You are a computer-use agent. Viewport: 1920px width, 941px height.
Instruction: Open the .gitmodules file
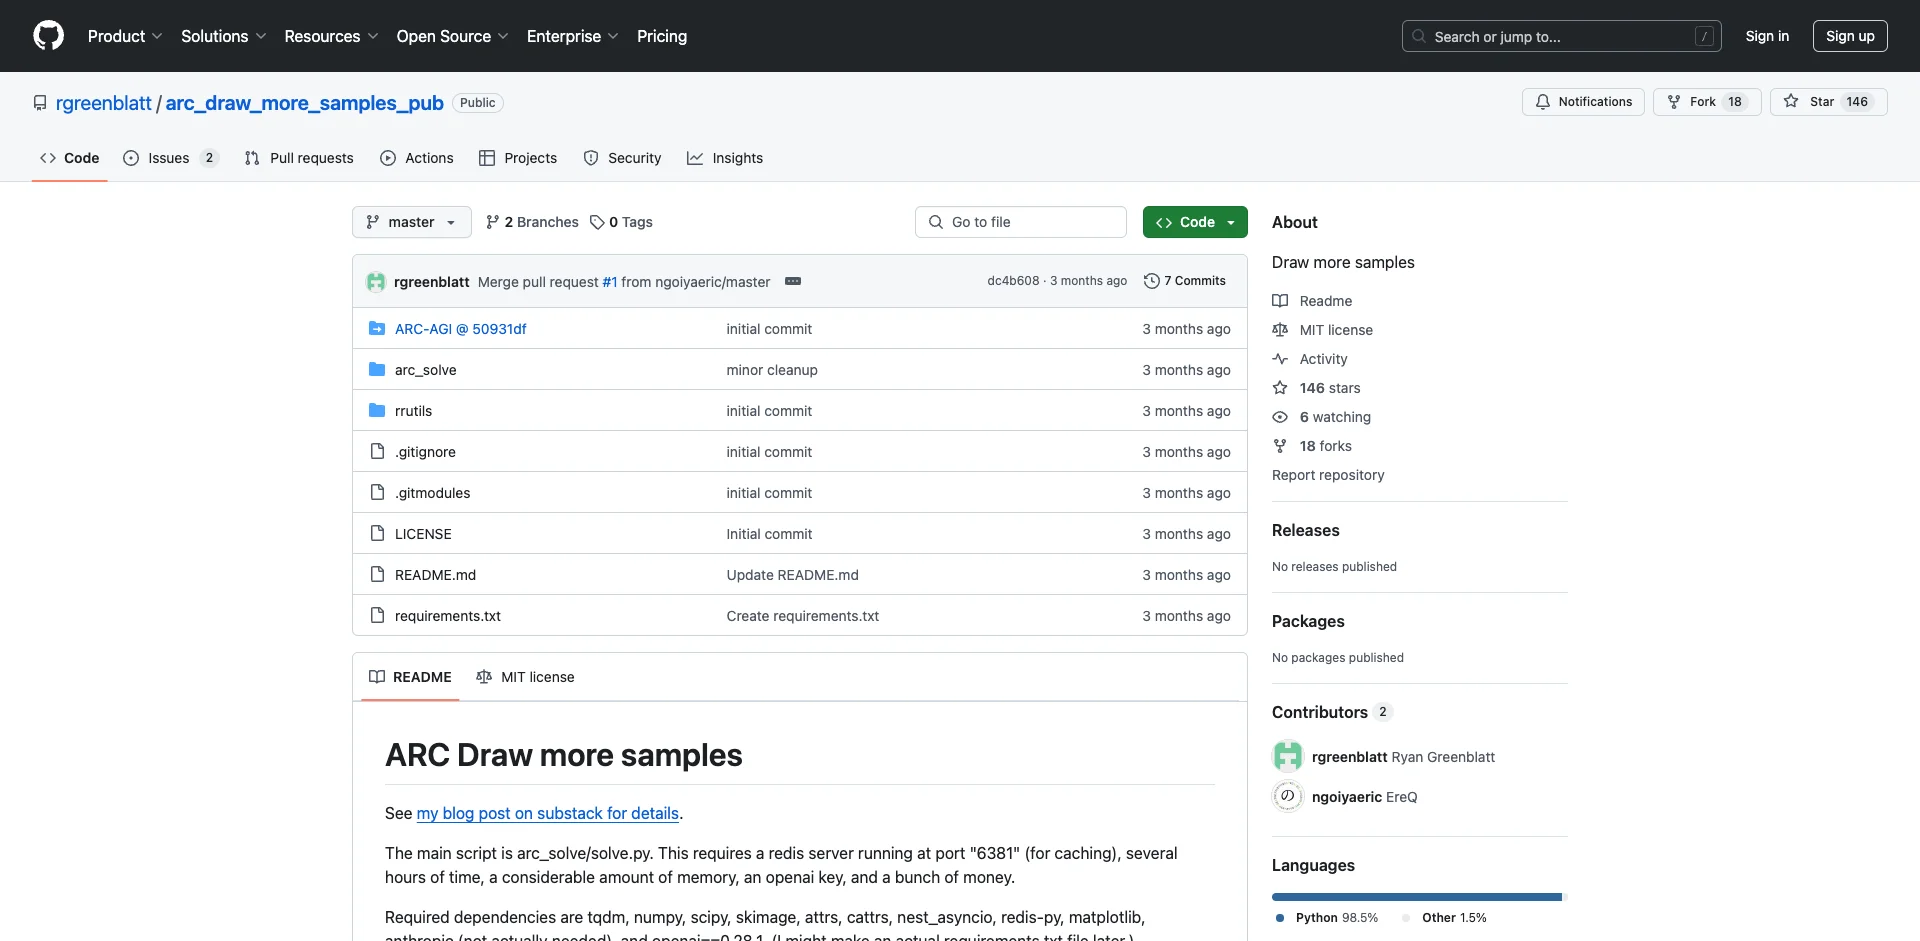[x=432, y=493]
